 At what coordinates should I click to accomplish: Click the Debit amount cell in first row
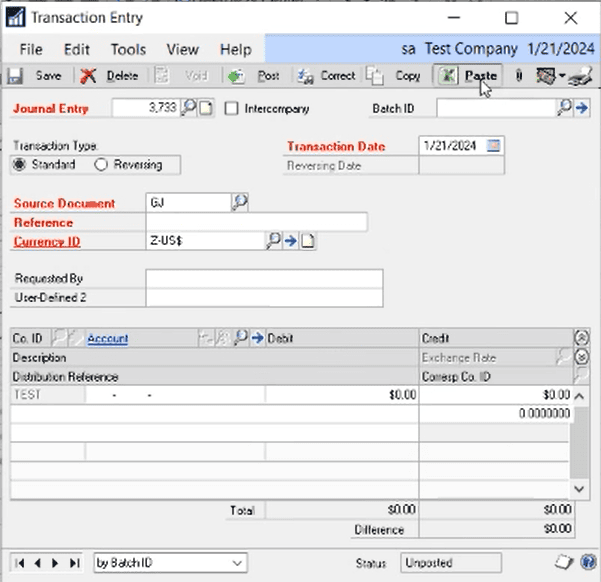coord(342,395)
